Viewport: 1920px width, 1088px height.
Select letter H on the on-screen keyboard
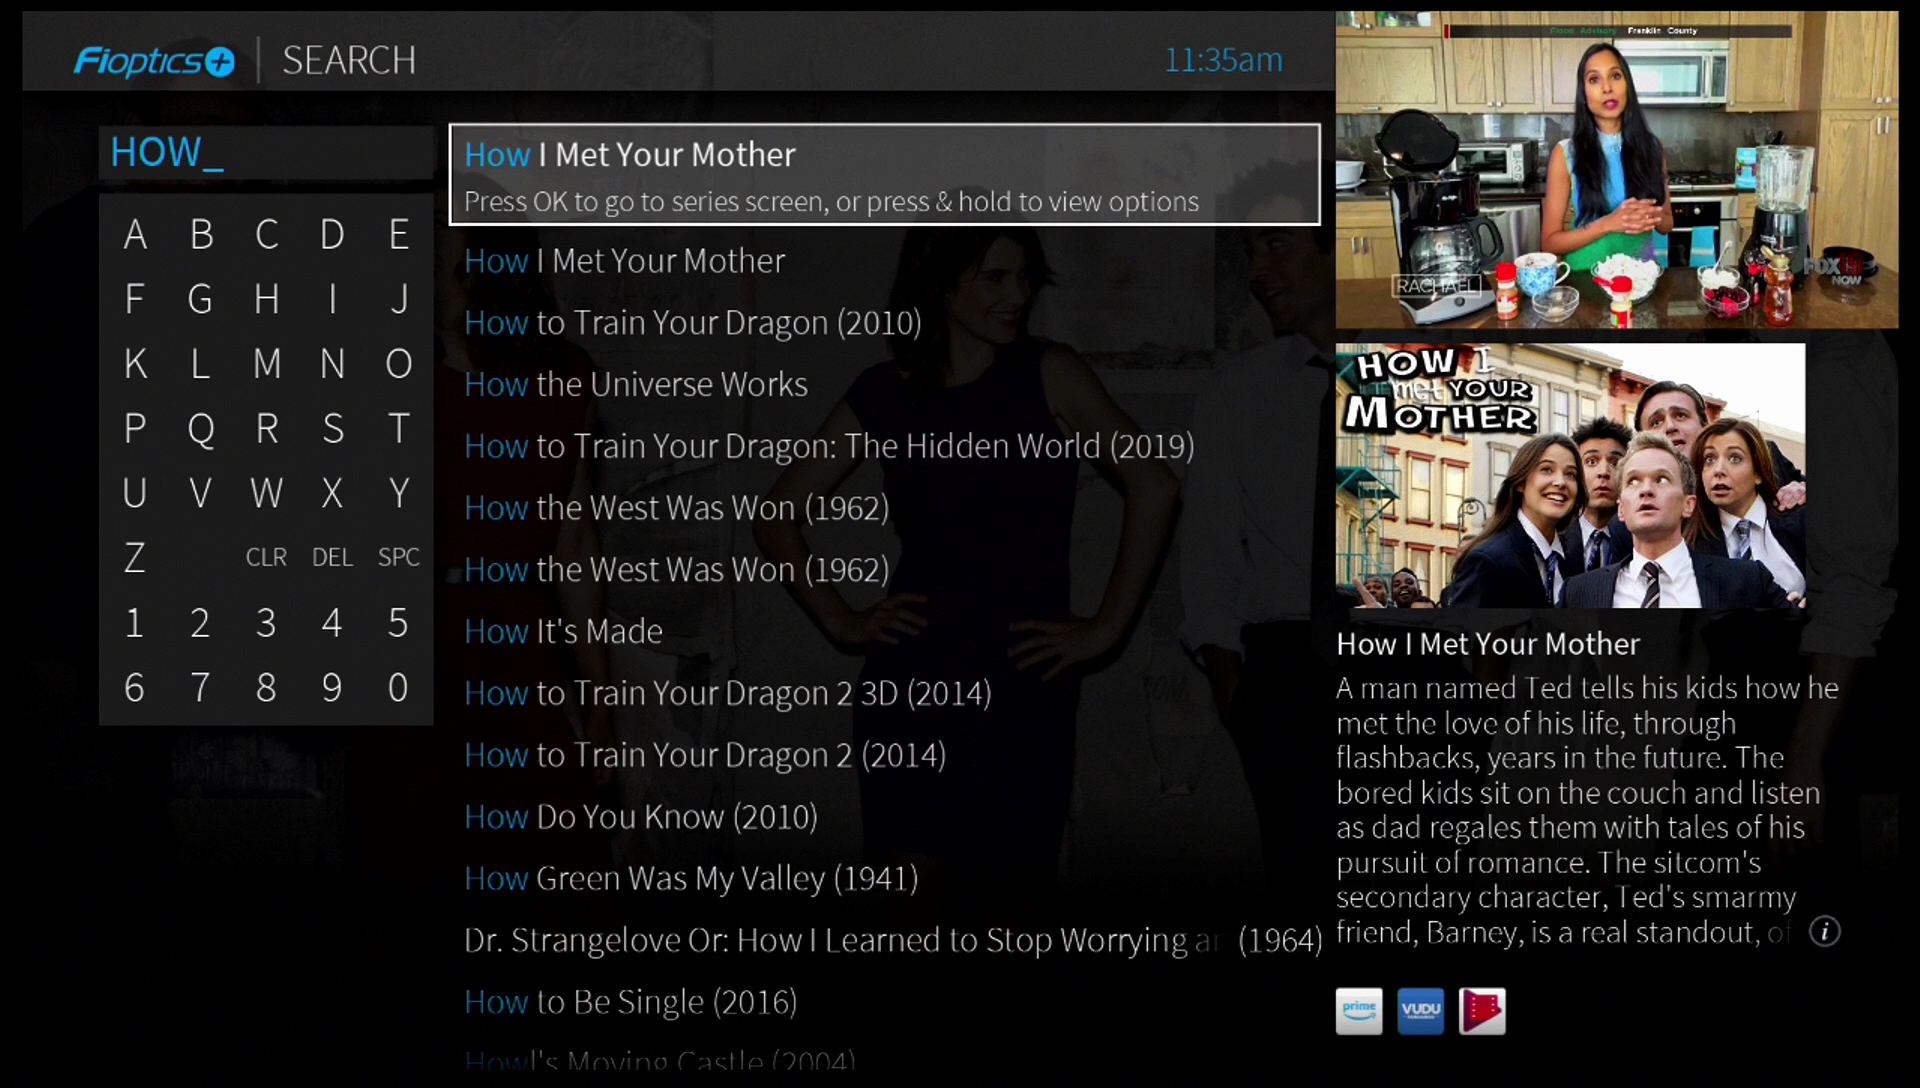coord(266,299)
